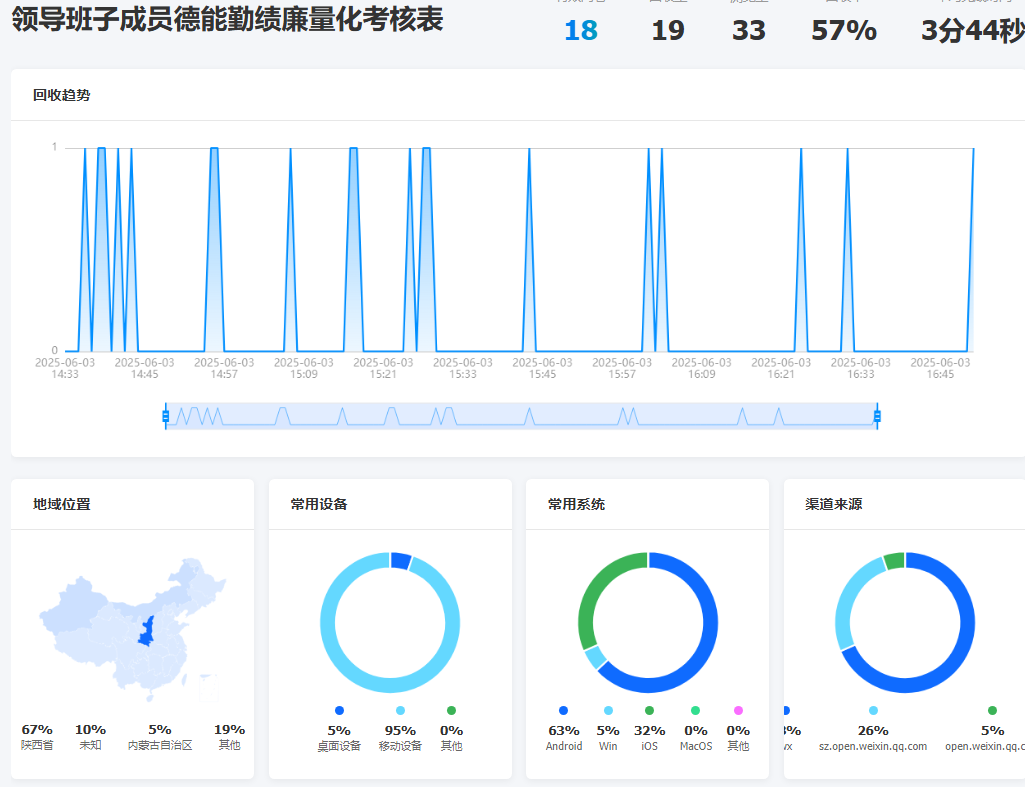The height and width of the screenshot is (787, 1025).
Task: Toggle the 移动设备 legend dot
Action: [401, 711]
